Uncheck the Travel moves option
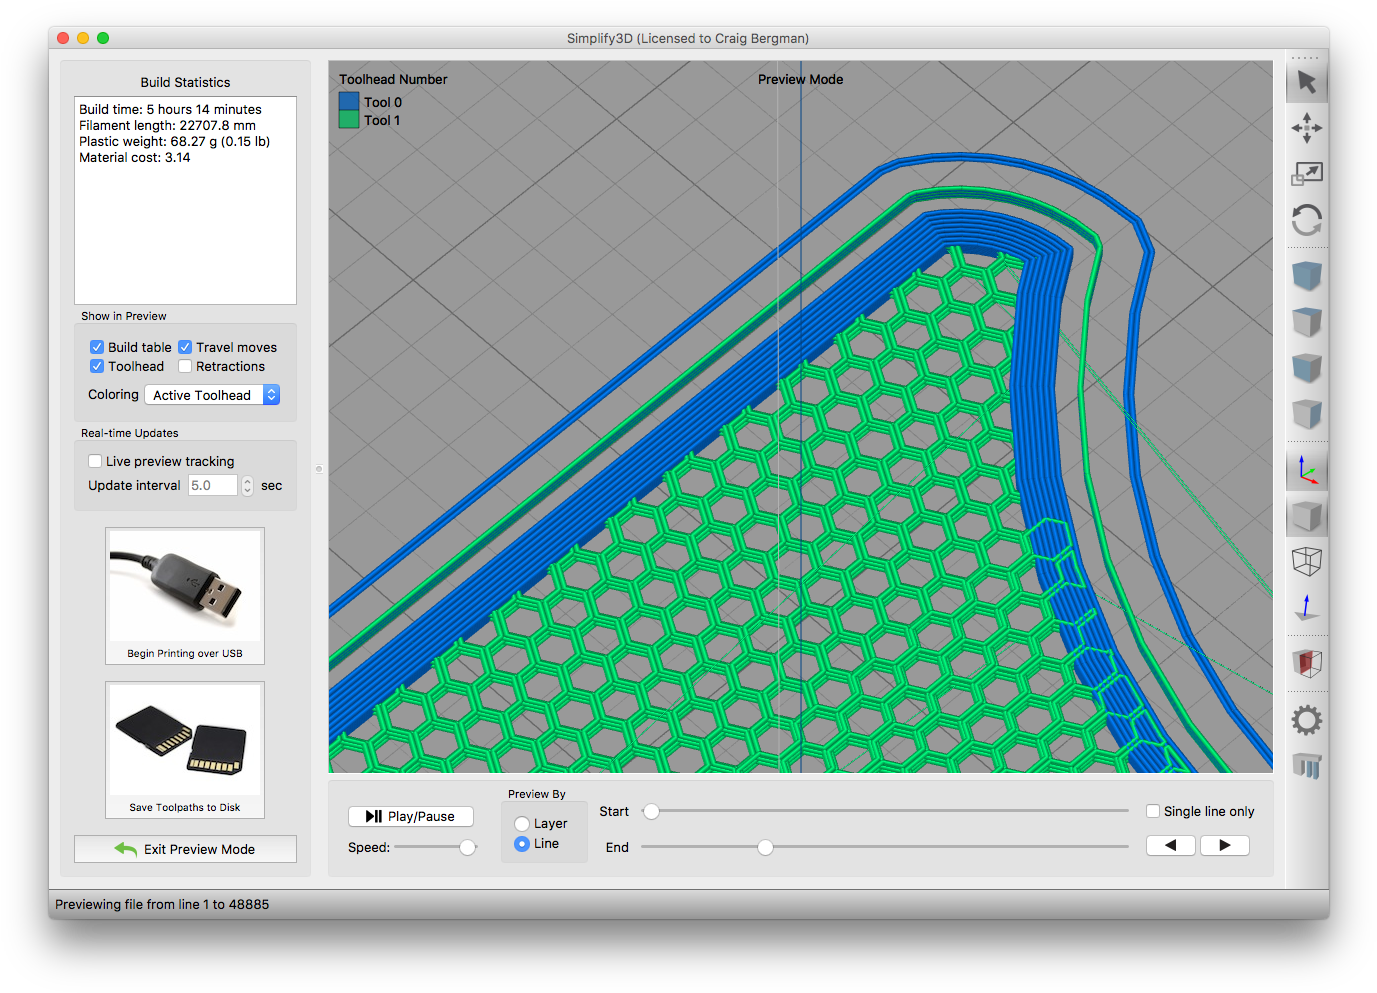The height and width of the screenshot is (993, 1377). 185,347
